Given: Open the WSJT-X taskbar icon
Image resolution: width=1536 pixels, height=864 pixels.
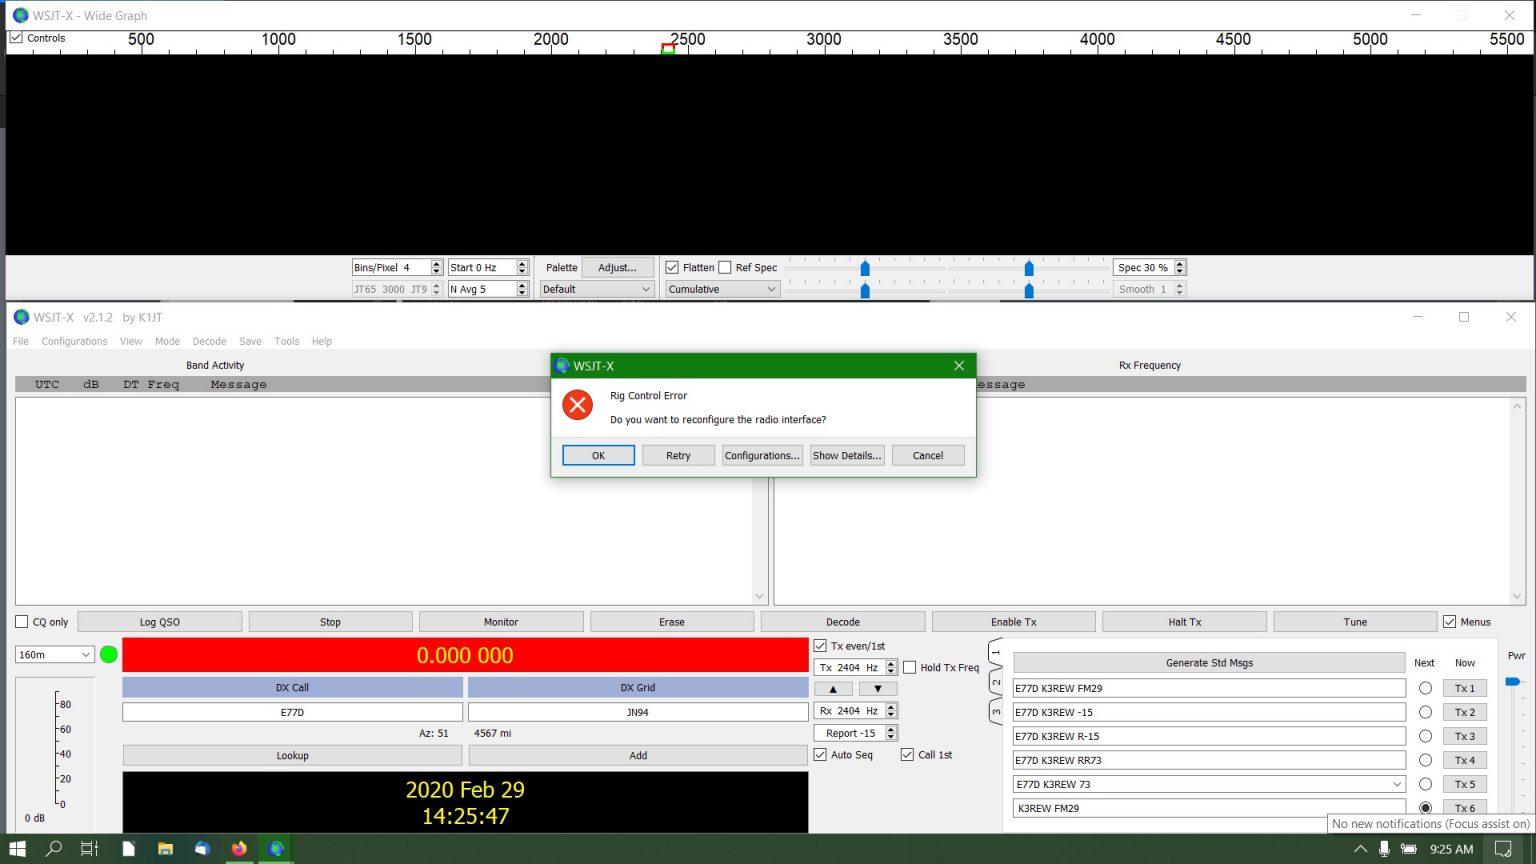Looking at the screenshot, I should [276, 848].
